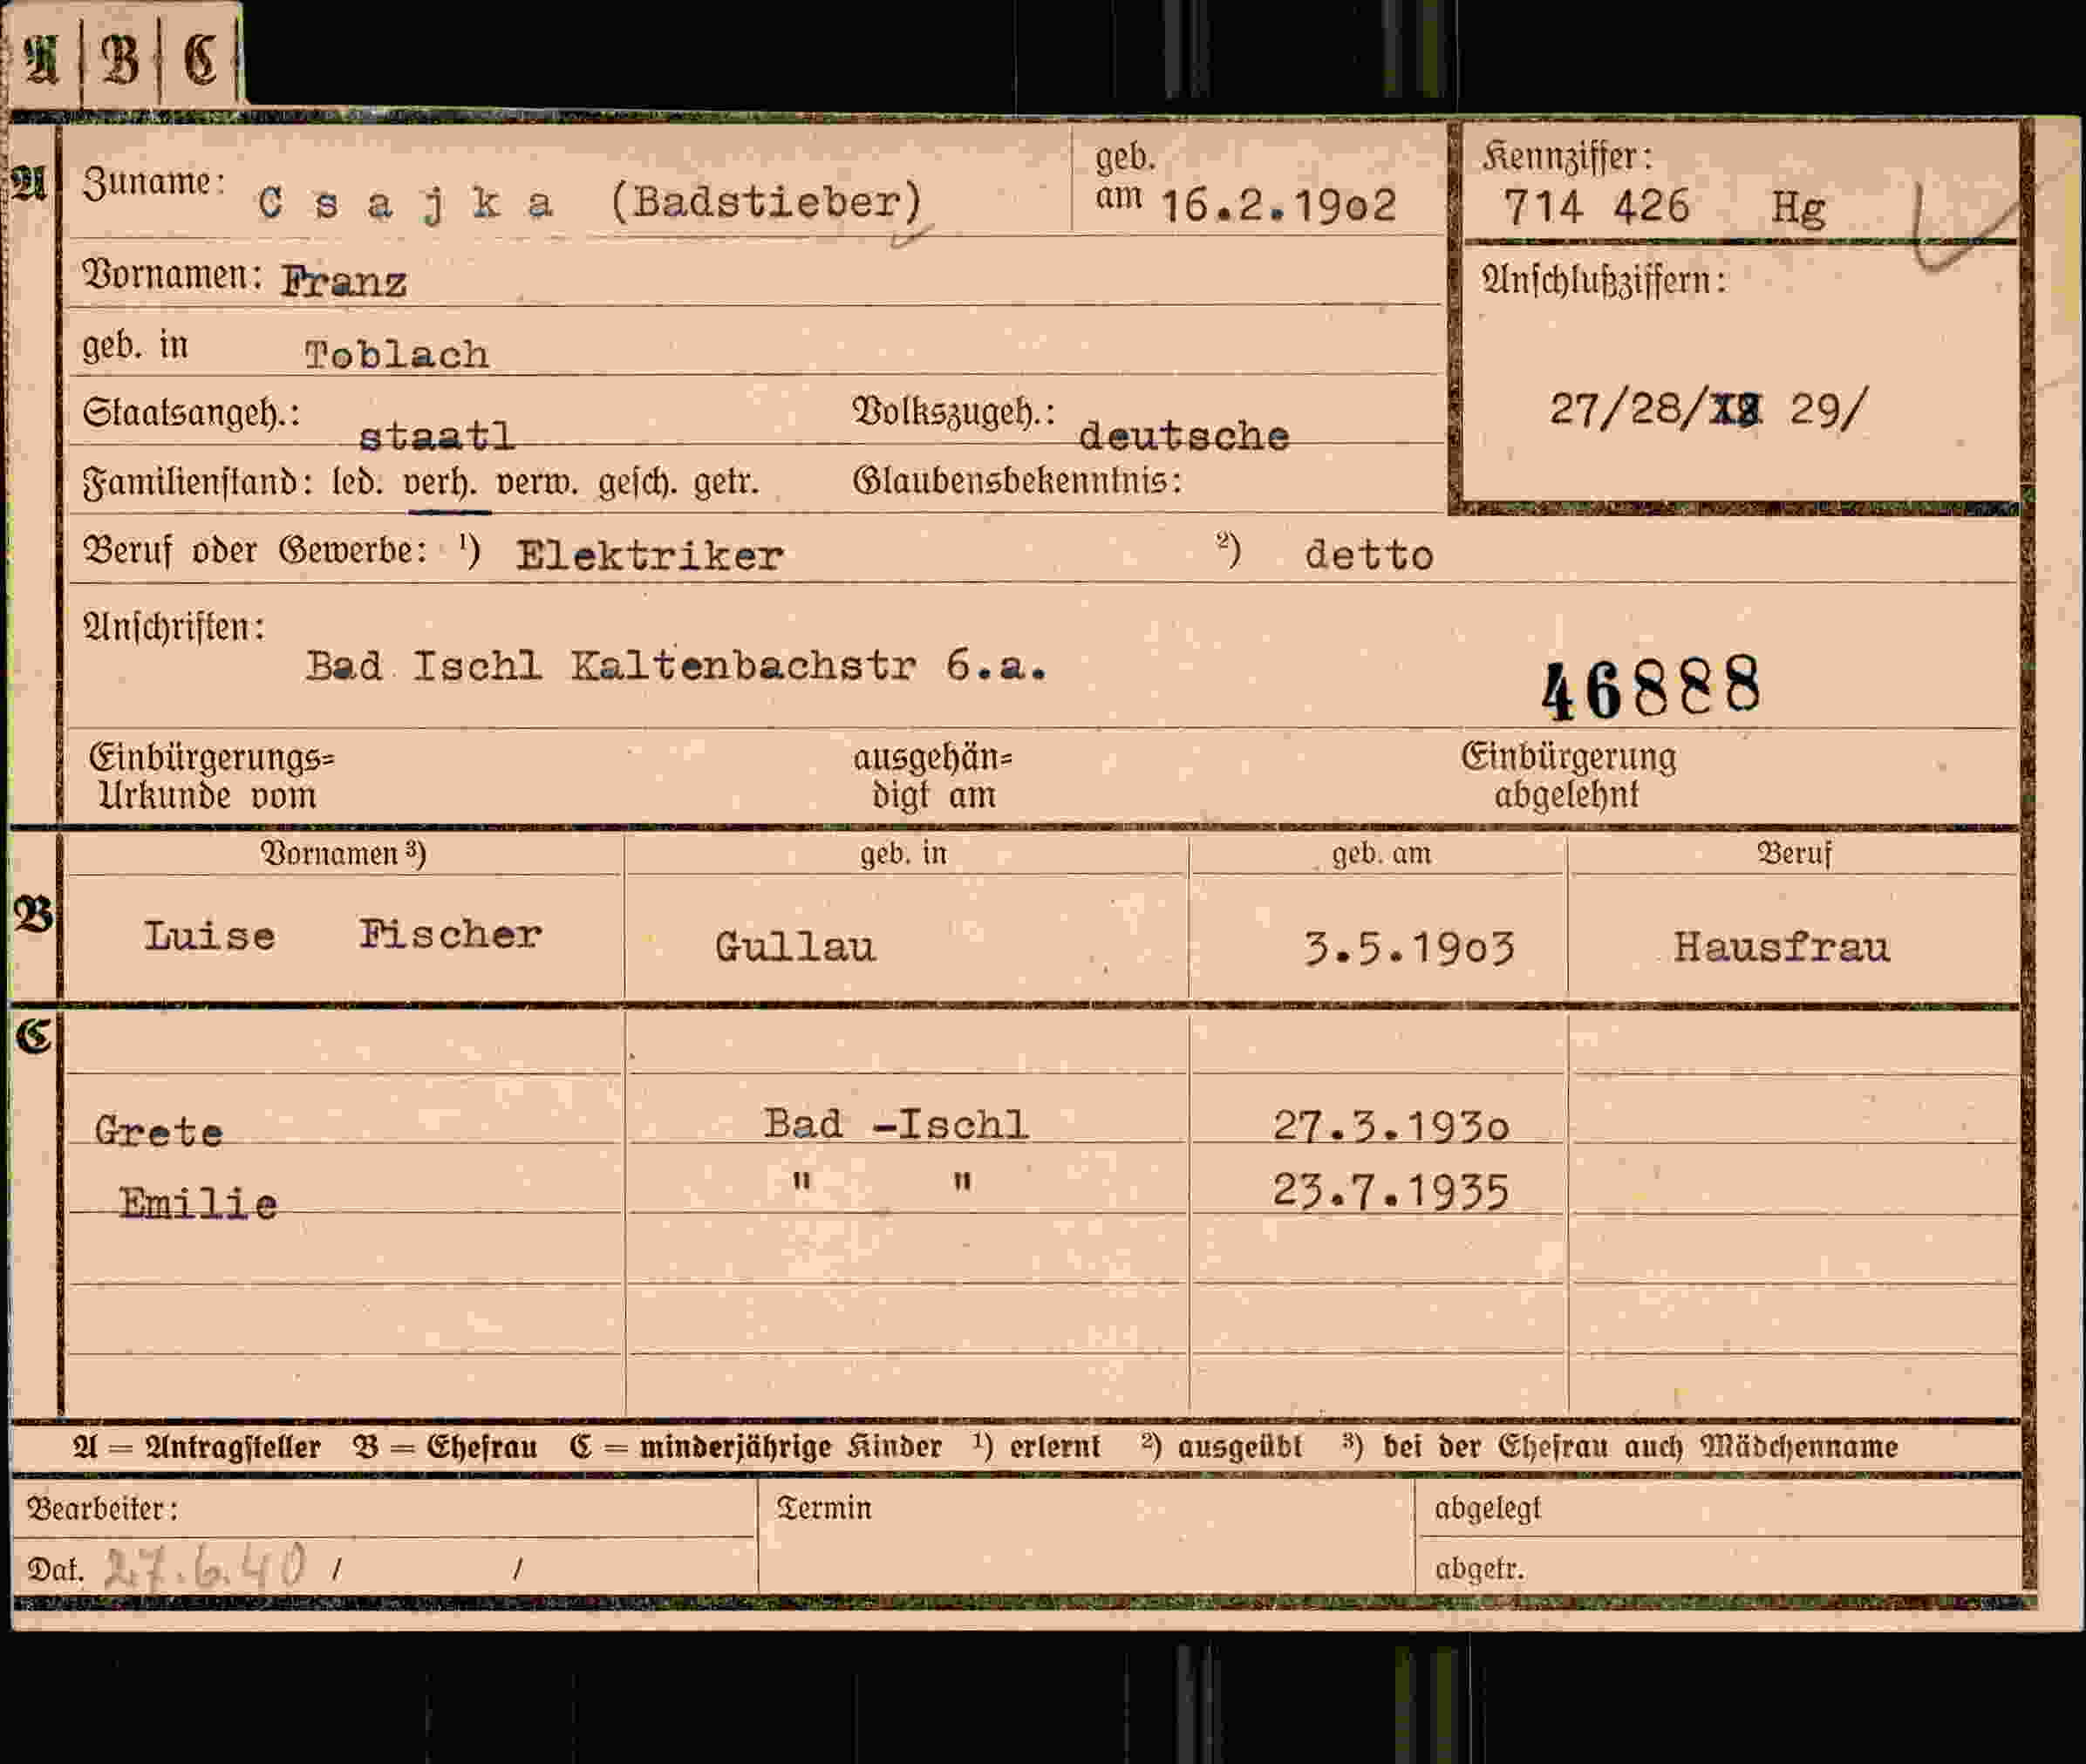Click the "Glaubensbekenntnis:" label
Screen dimensions: 2086x1764
[1018, 481]
